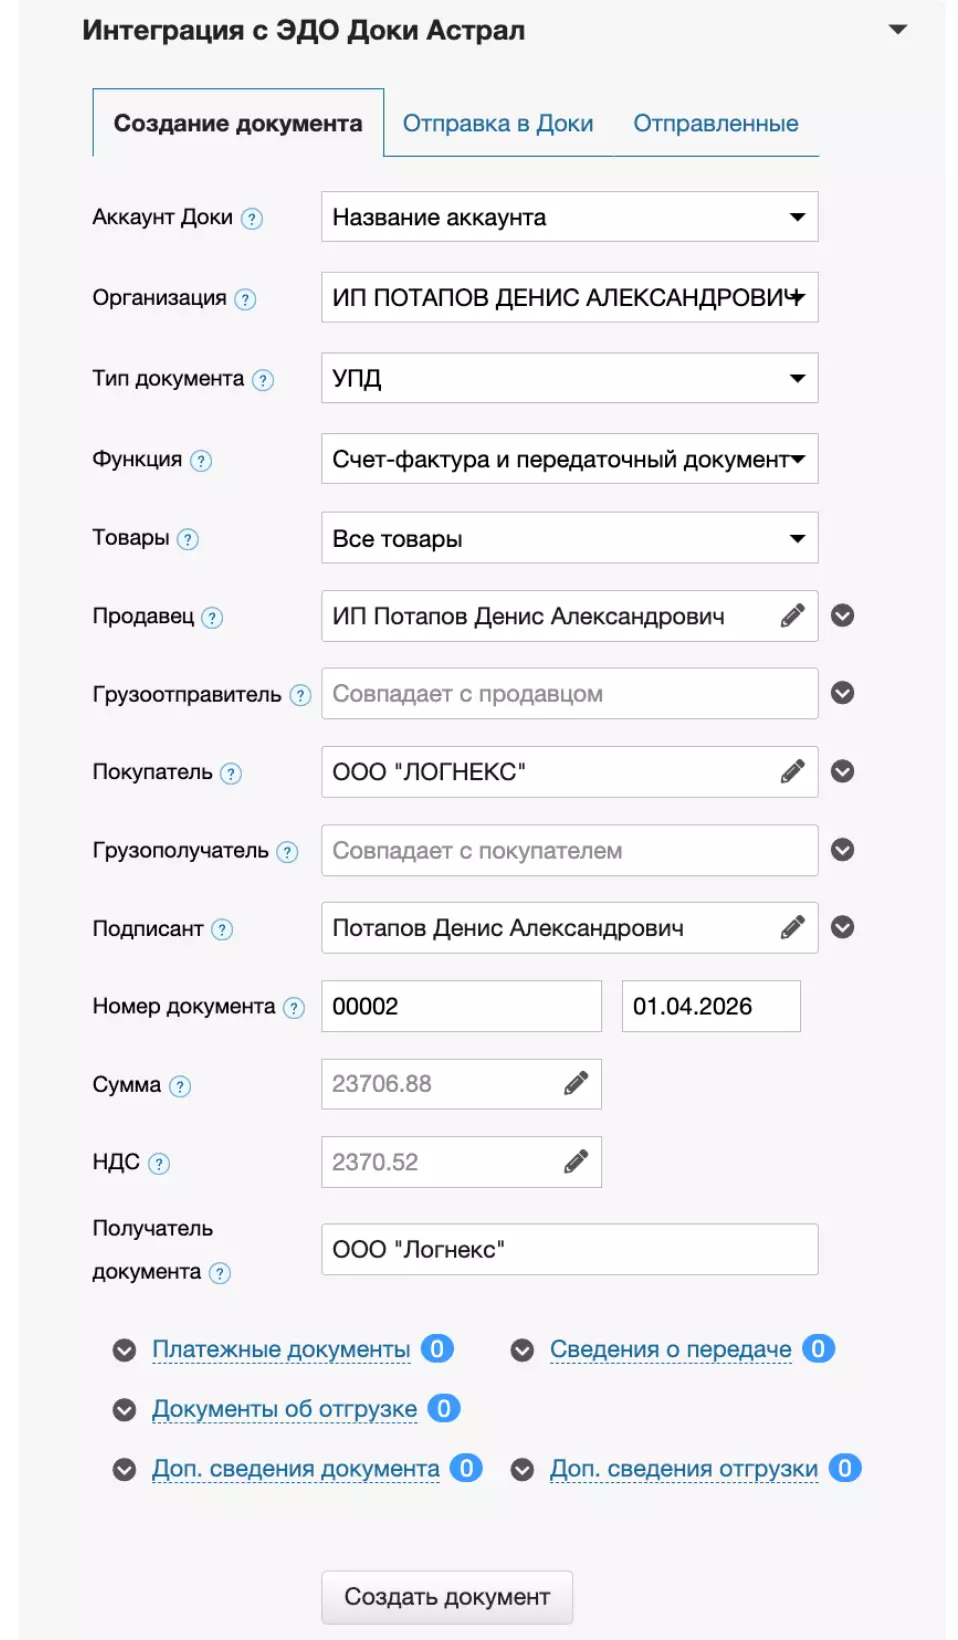Click the pencil icon in the Подписант field
Viewport: 958px width, 1640px height.
(x=792, y=928)
